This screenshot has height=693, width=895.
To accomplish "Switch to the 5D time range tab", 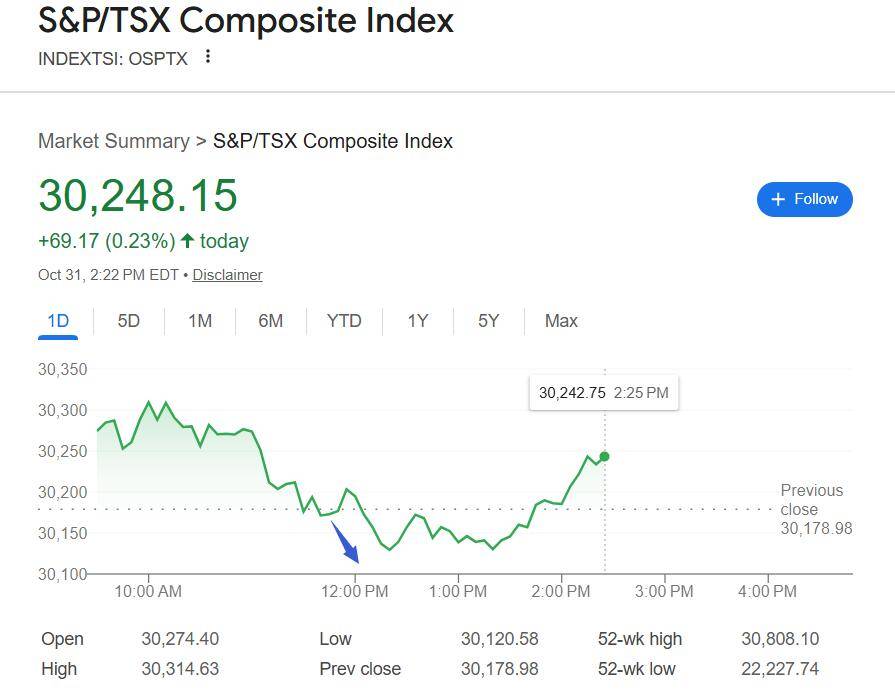I will click(129, 321).
